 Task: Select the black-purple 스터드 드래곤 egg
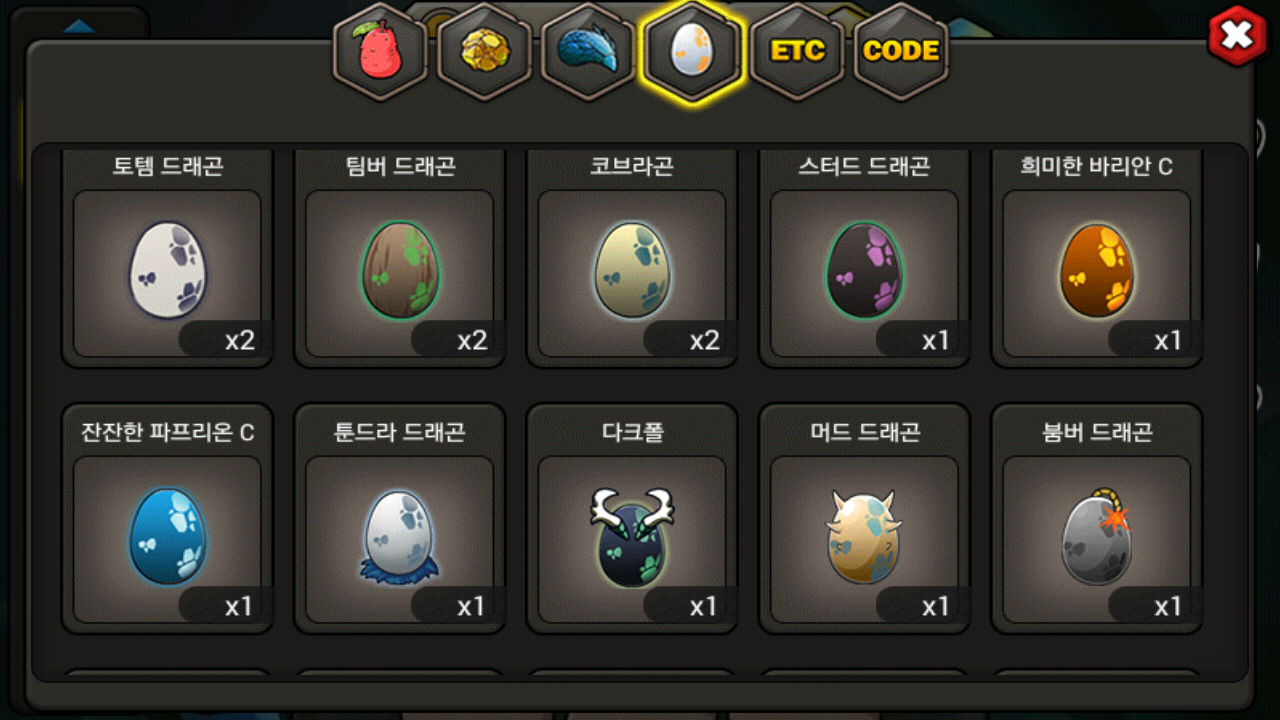(x=864, y=271)
